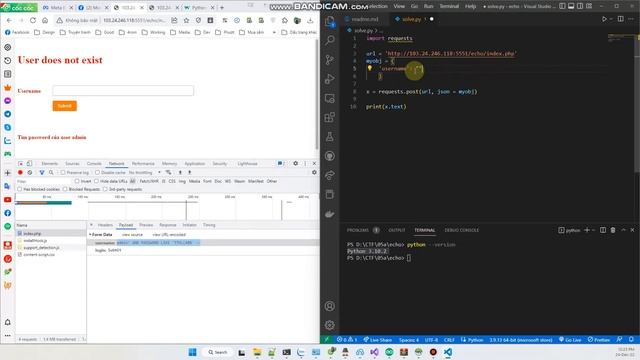Screen dimensions: 640x360
Task: Click Go Live in status bar
Action: pos(570,340)
